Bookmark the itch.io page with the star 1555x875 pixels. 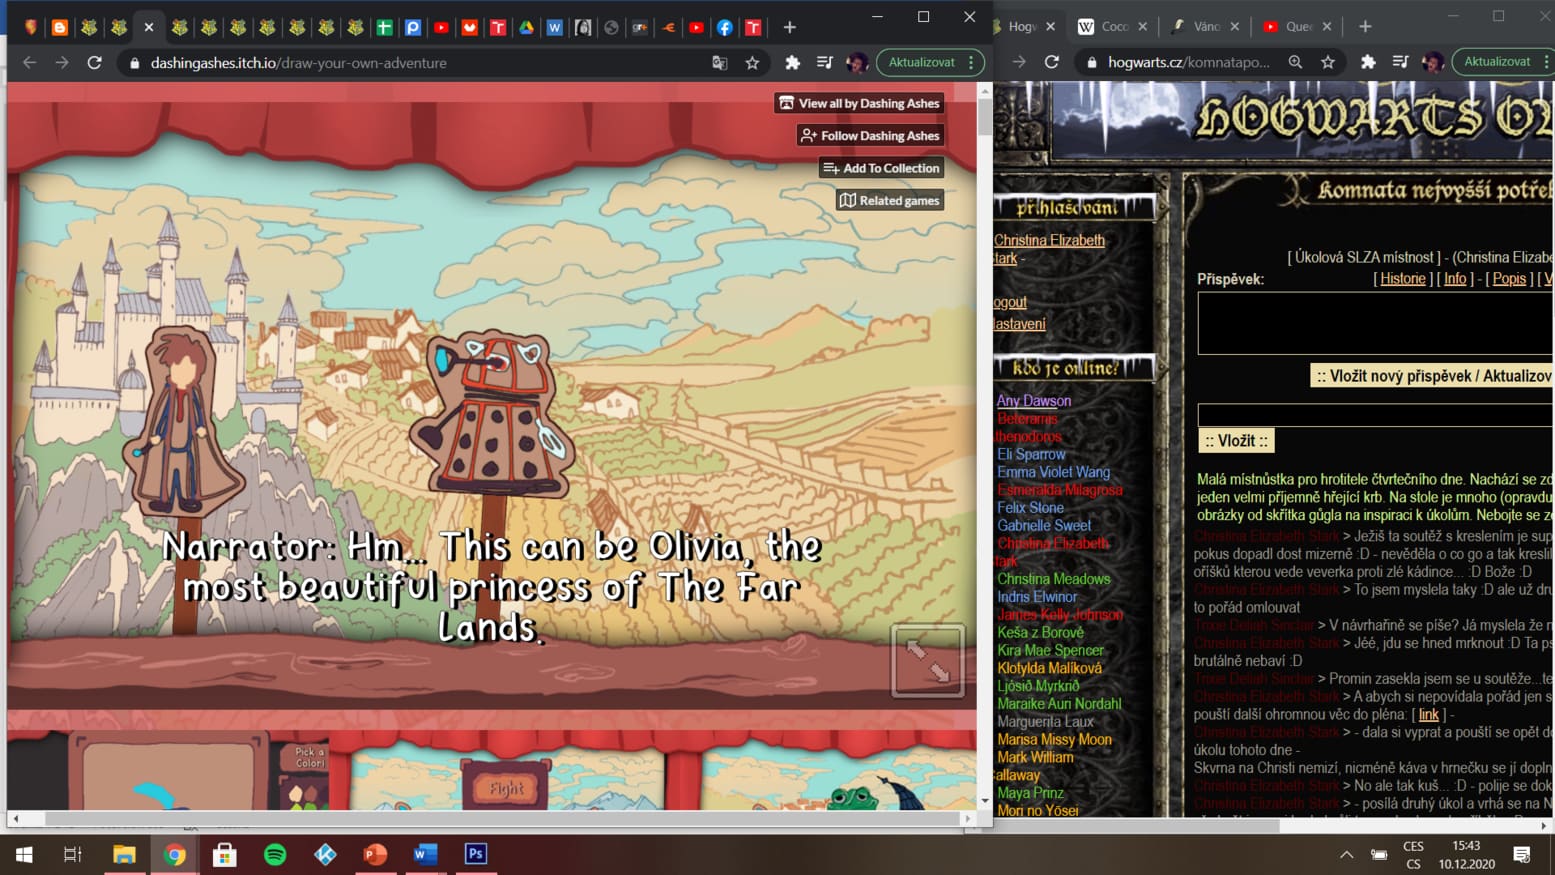752,62
